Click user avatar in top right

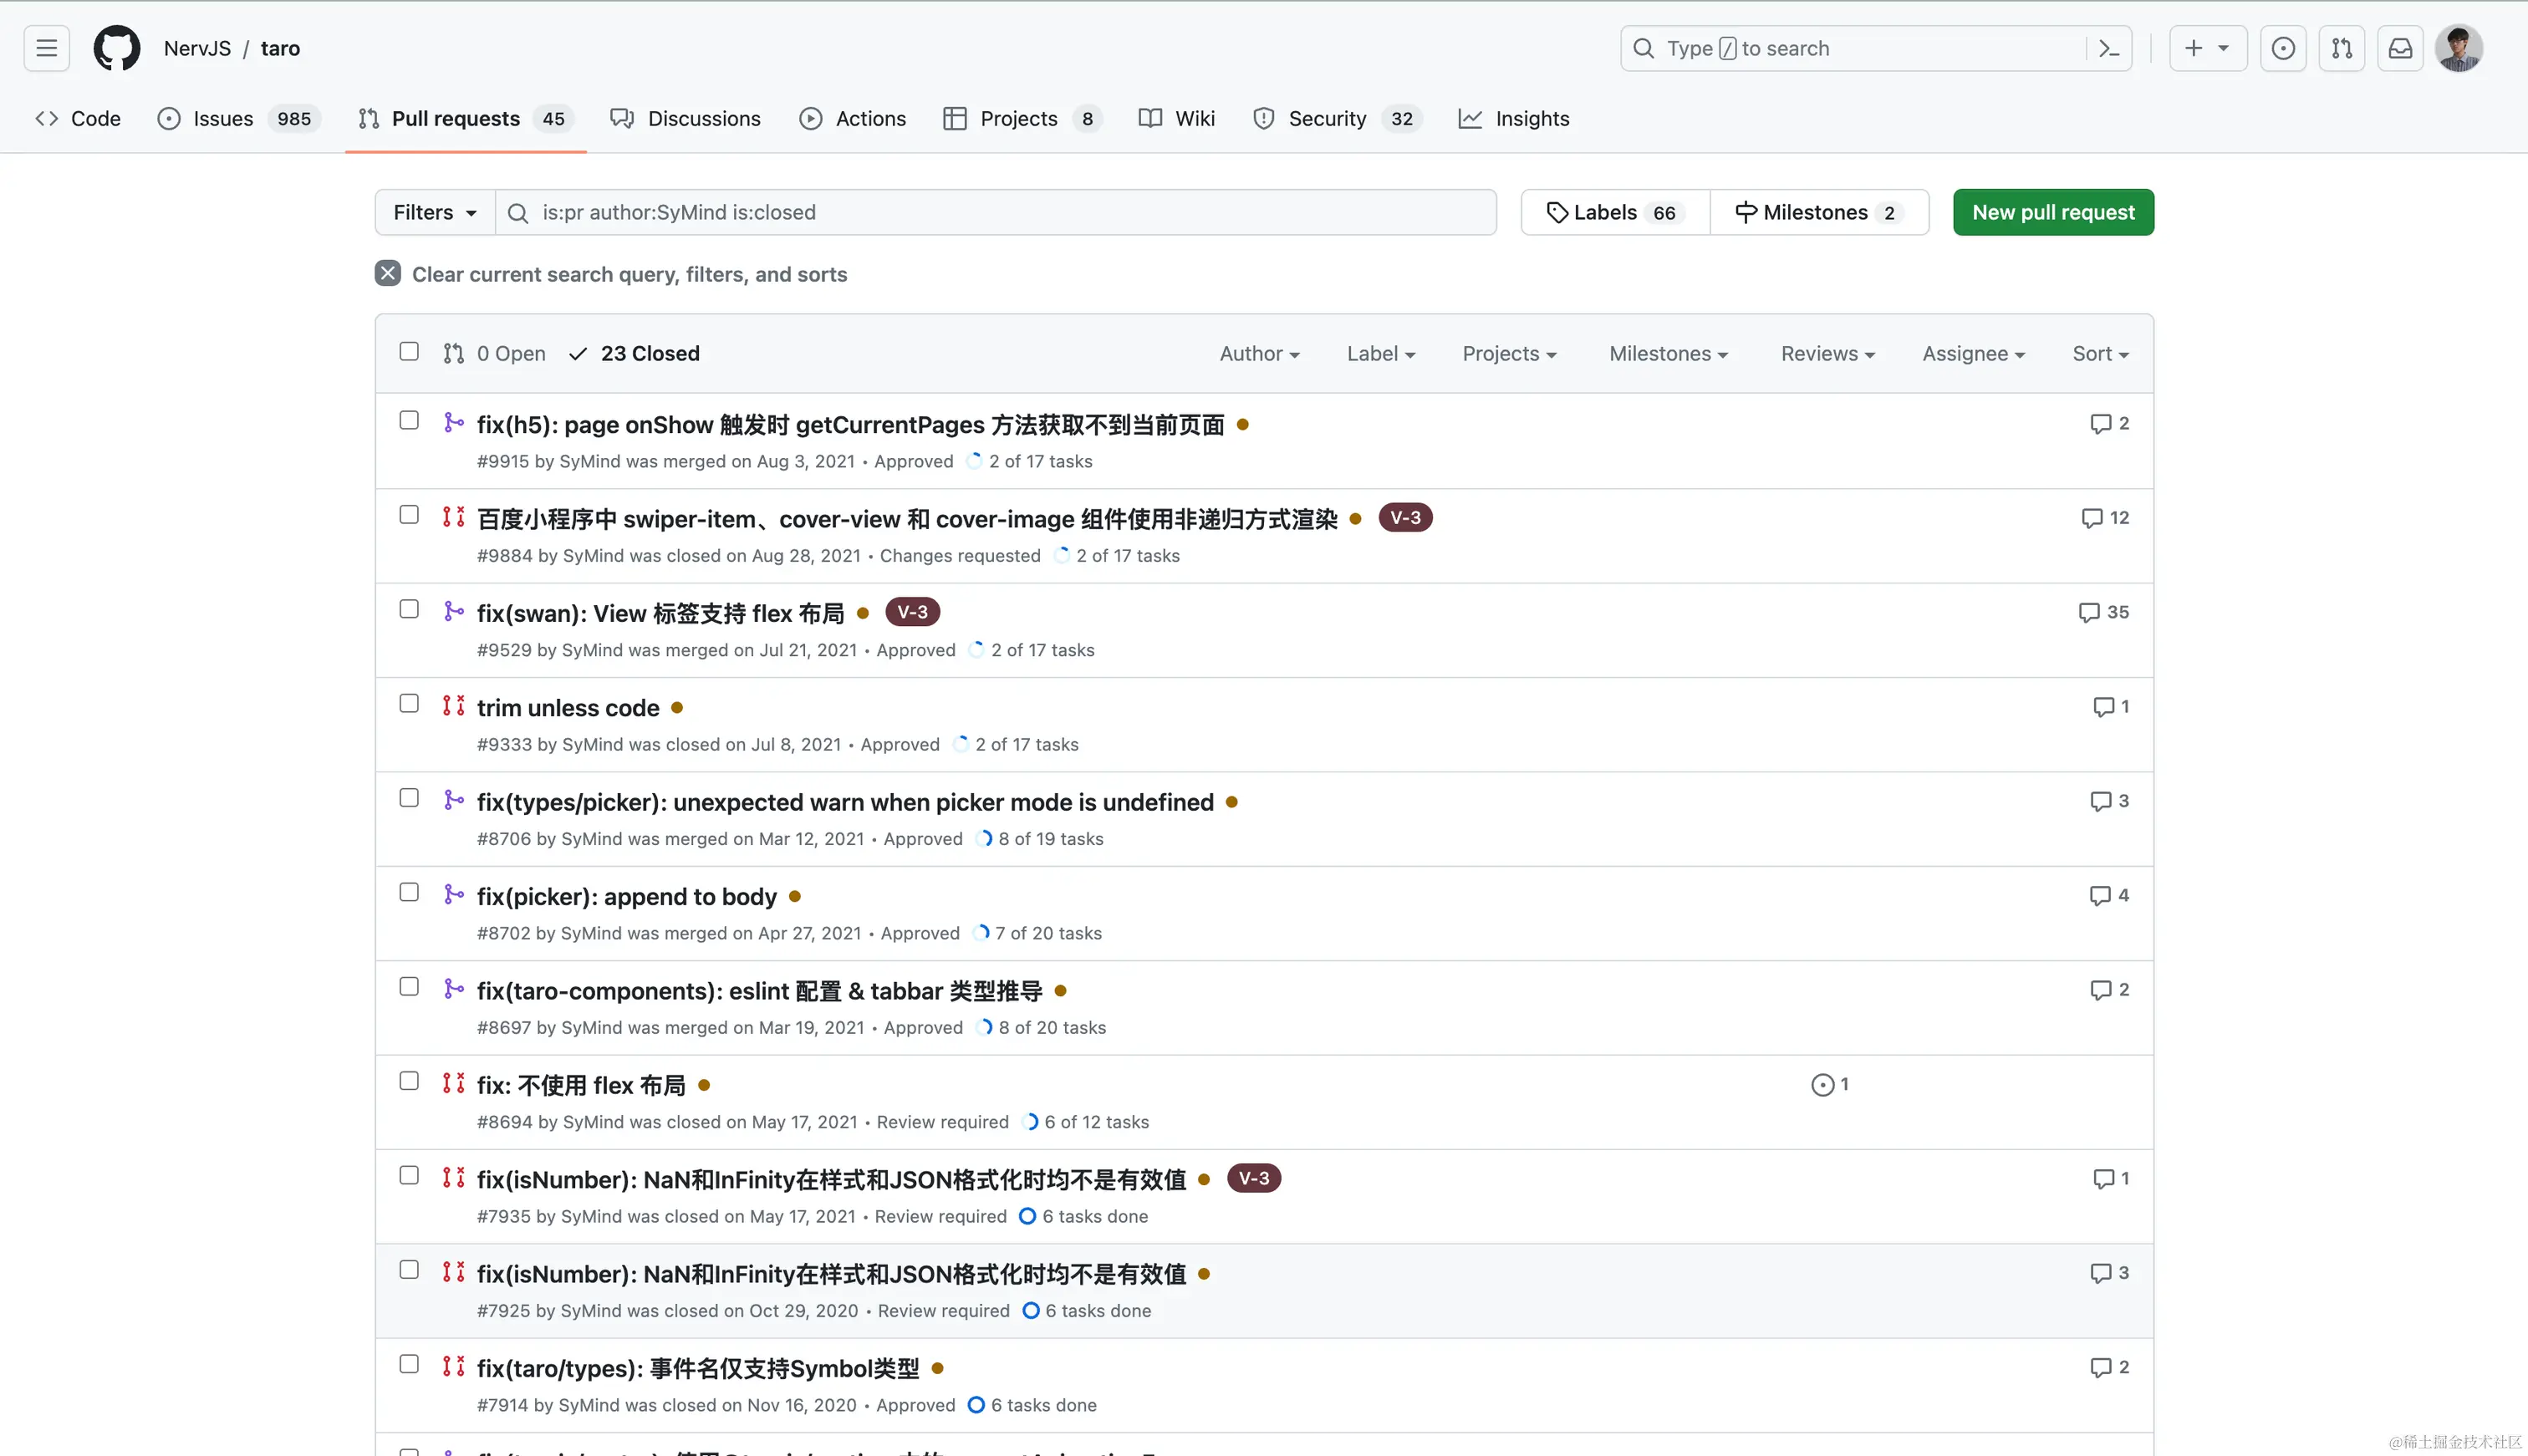[x=2458, y=48]
